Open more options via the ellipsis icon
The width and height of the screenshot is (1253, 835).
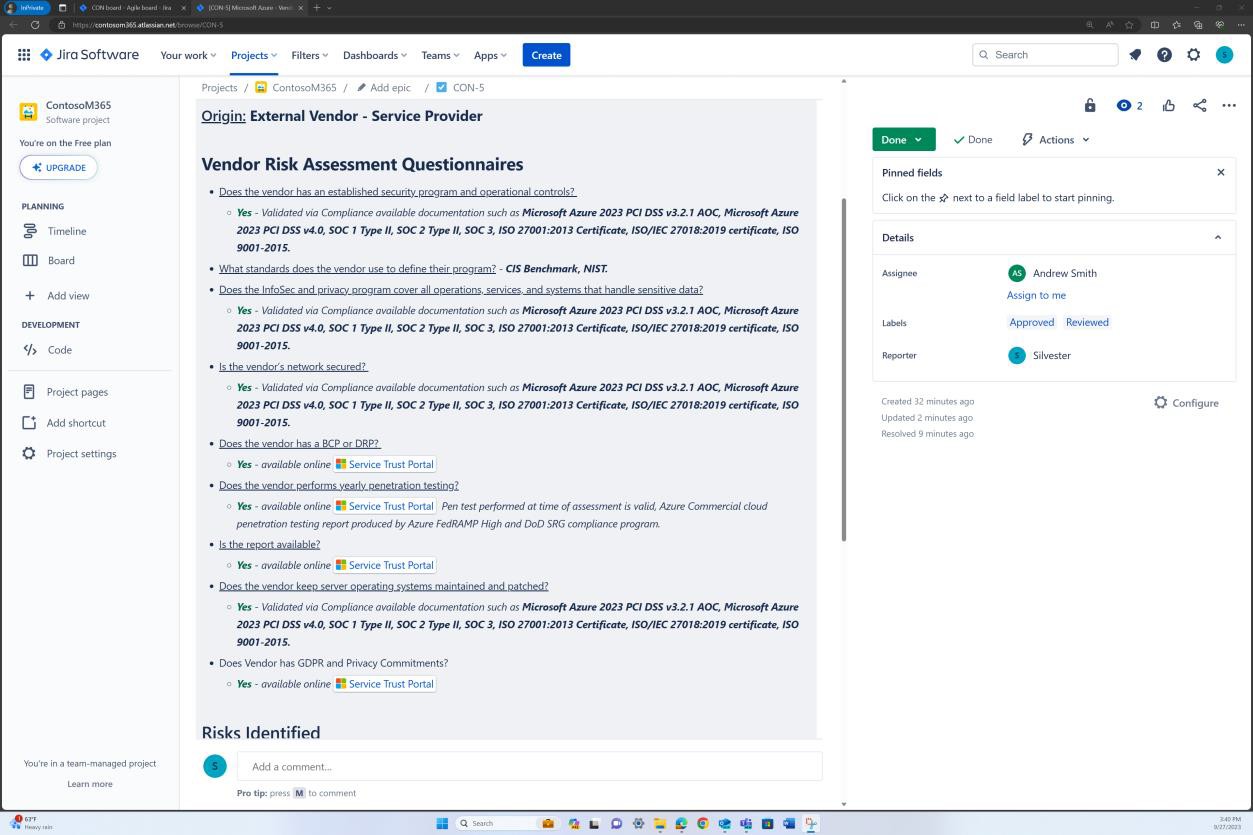(1228, 105)
